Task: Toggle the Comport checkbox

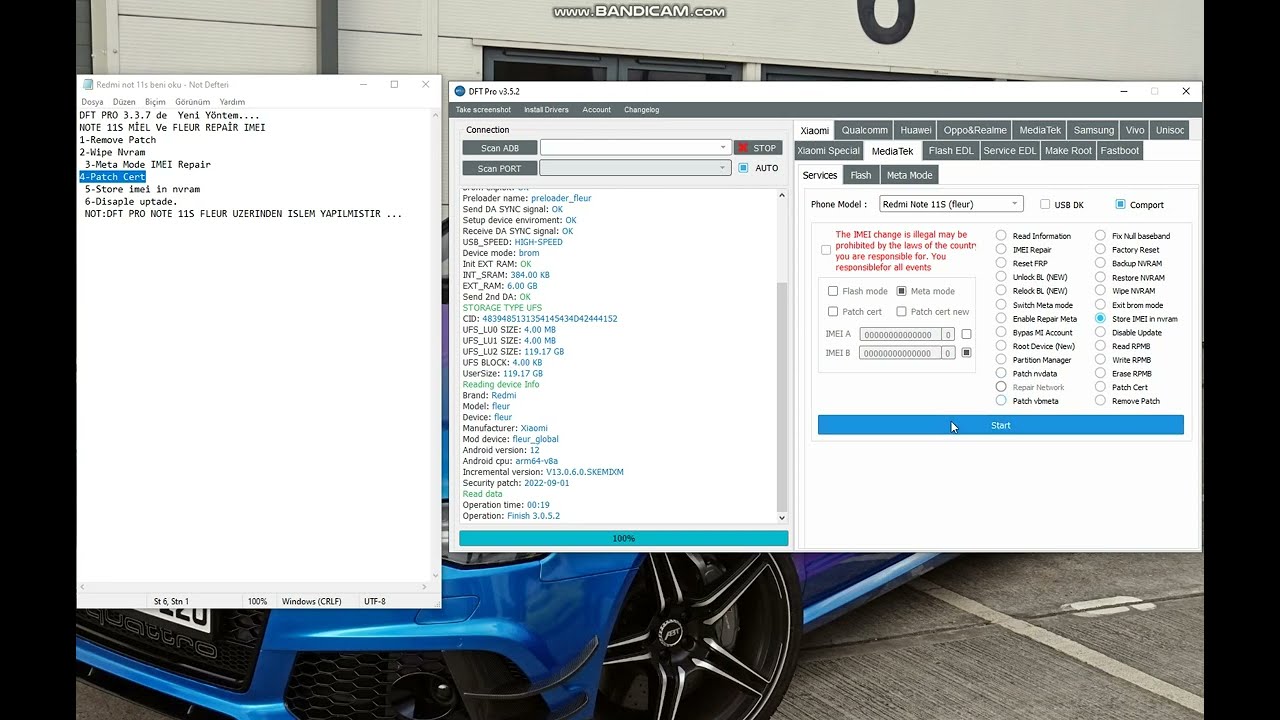Action: click(1120, 204)
